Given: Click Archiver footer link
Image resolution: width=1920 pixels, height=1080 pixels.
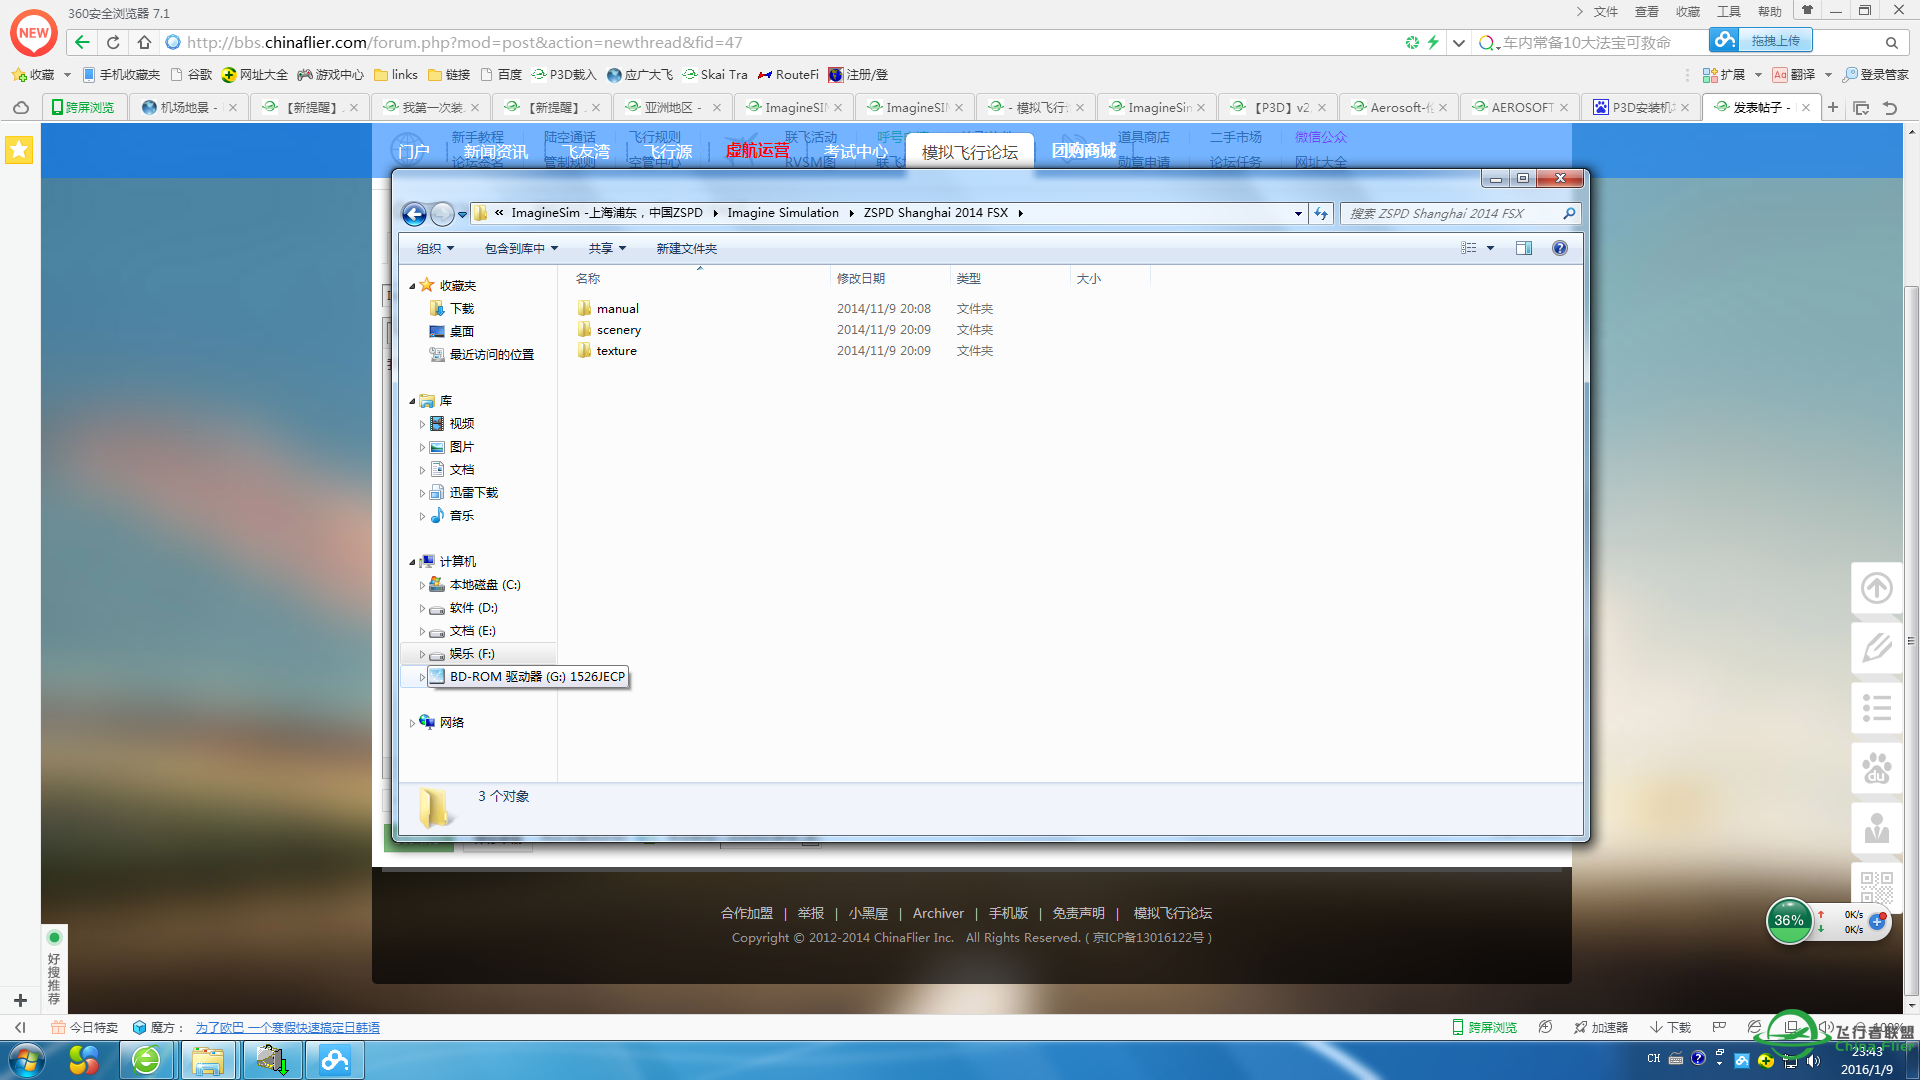Looking at the screenshot, I should pos(938,913).
